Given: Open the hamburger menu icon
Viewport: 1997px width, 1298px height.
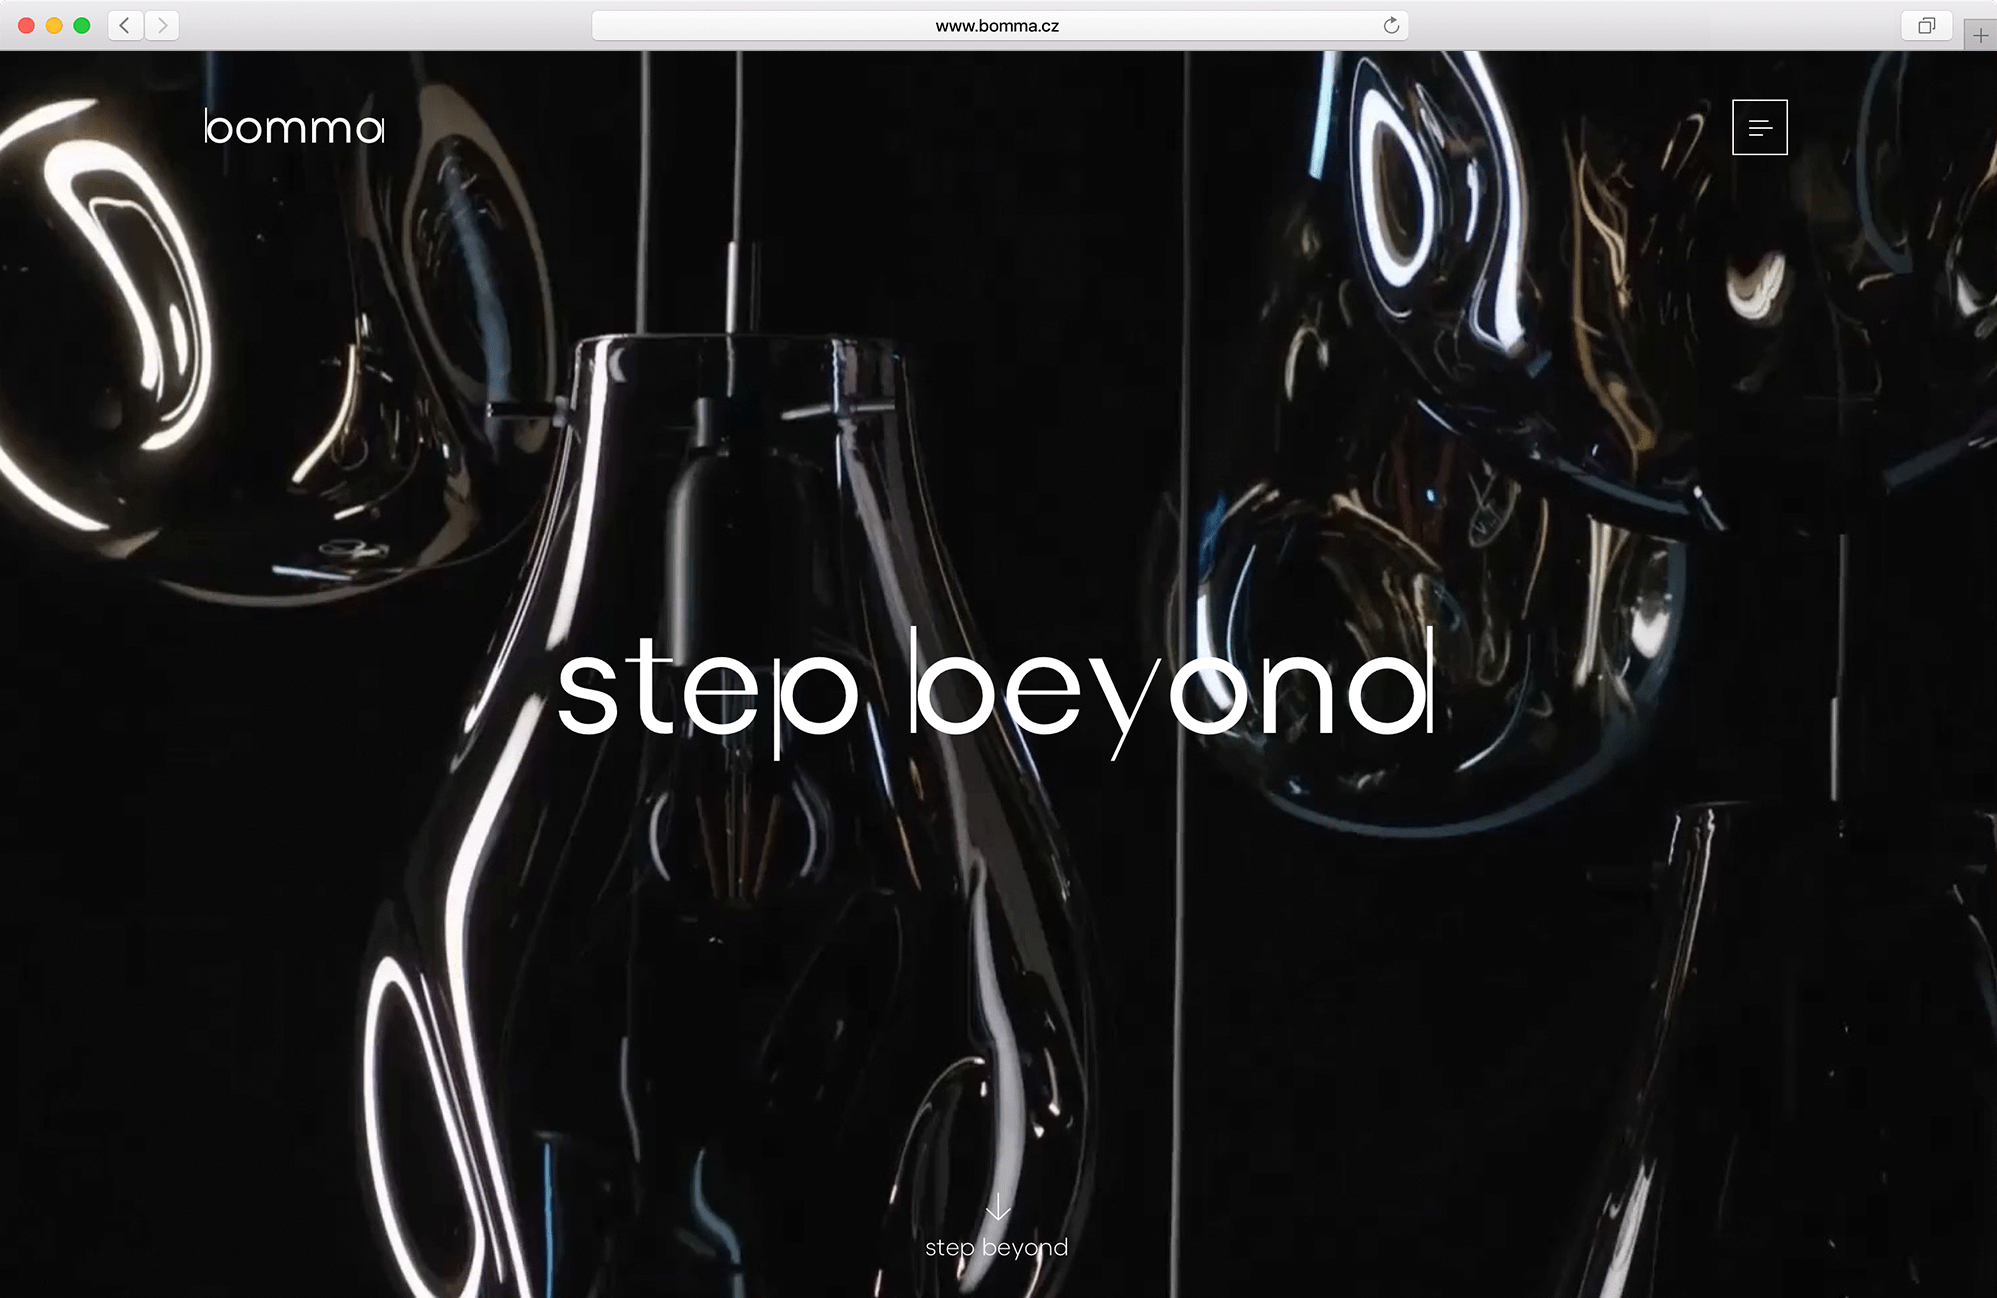Looking at the screenshot, I should (1759, 127).
